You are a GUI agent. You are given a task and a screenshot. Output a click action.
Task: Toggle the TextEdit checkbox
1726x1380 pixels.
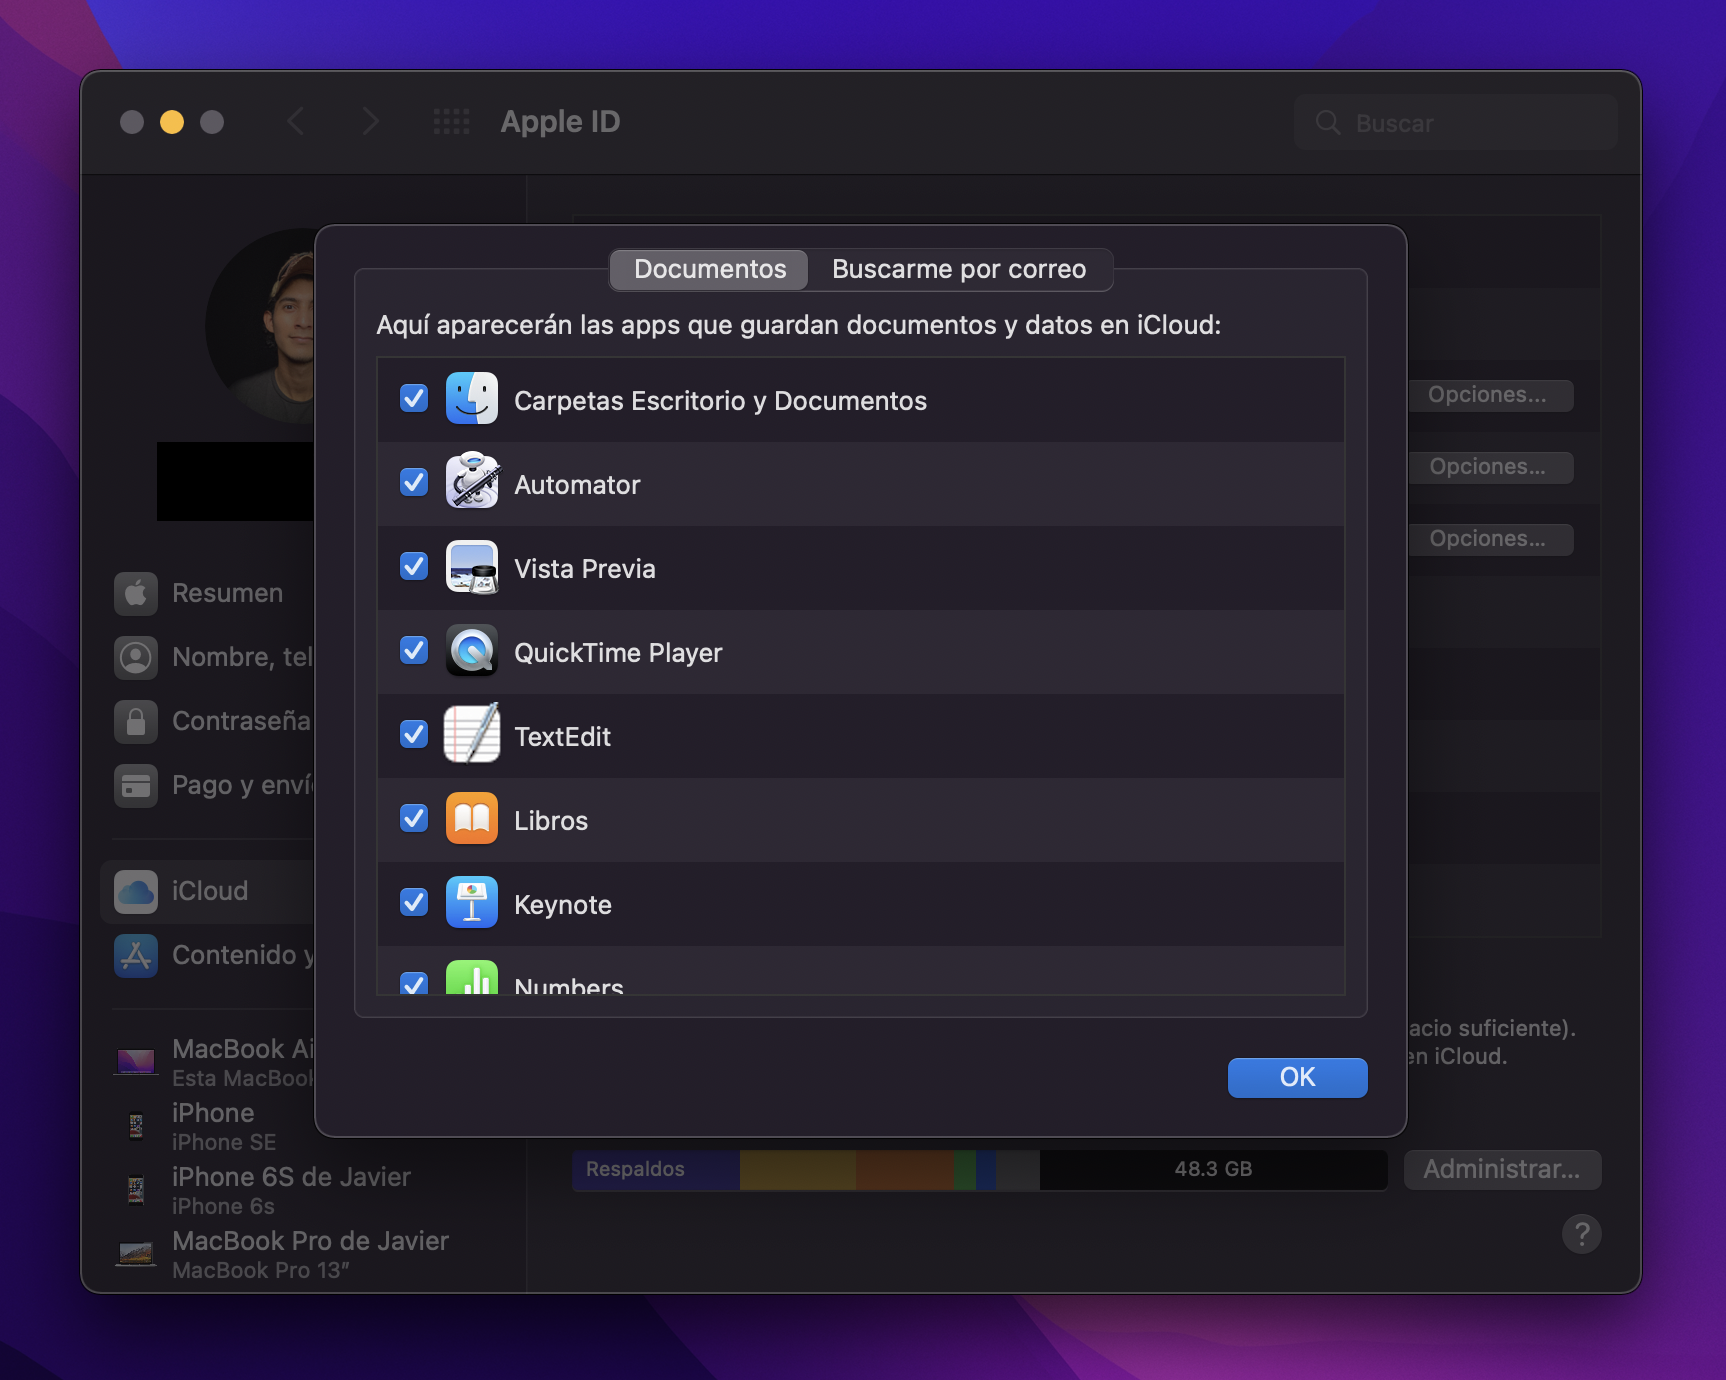(x=414, y=735)
